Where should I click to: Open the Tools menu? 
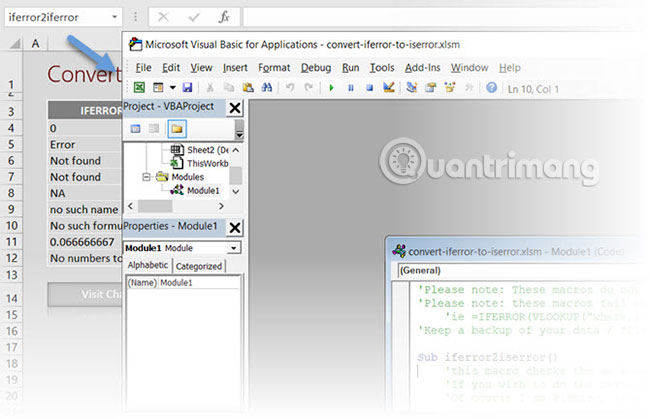click(x=382, y=68)
